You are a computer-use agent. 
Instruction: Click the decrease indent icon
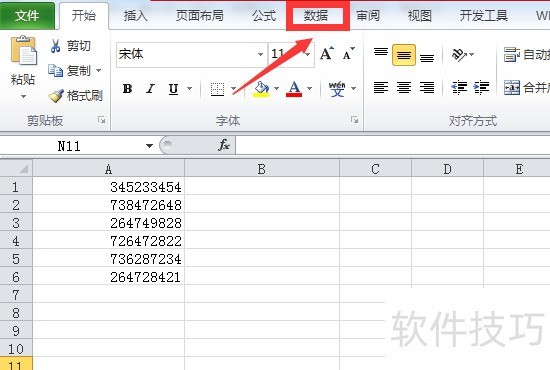coord(459,87)
